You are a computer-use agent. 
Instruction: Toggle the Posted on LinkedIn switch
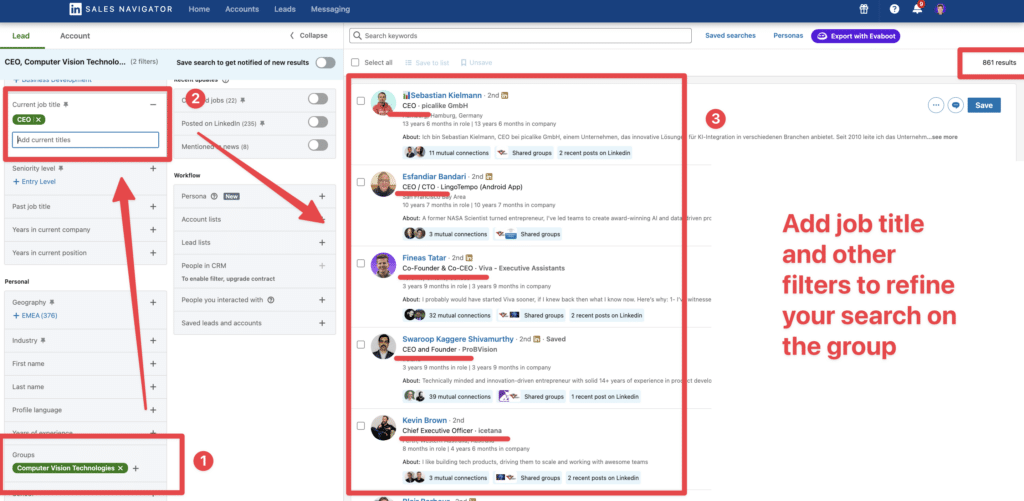coord(318,121)
